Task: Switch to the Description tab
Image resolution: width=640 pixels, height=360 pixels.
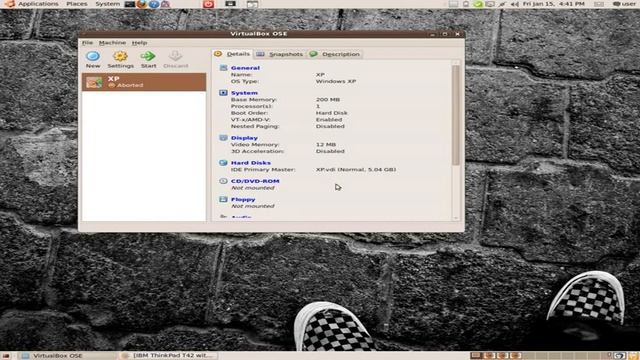Action: 335,54
